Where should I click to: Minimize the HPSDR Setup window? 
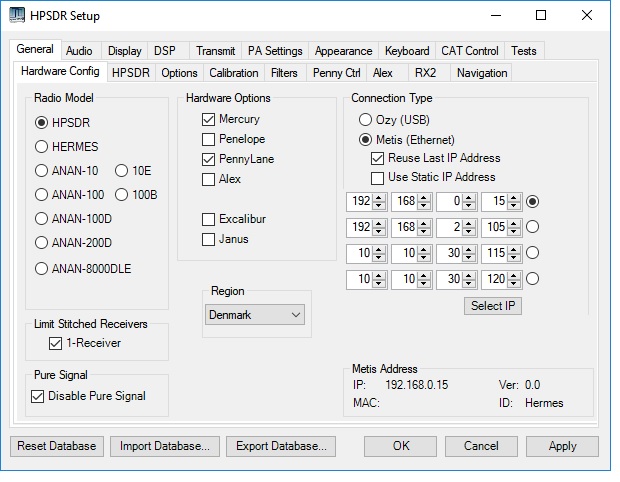496,15
